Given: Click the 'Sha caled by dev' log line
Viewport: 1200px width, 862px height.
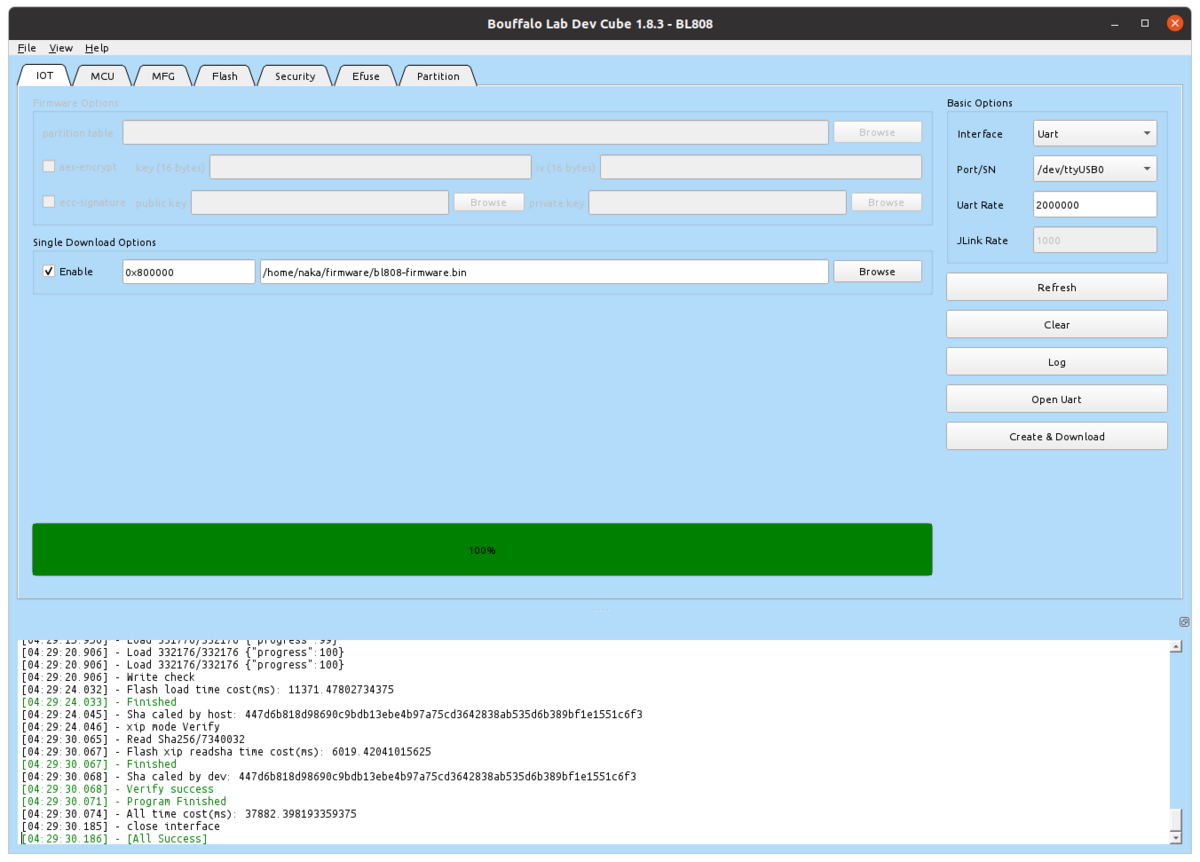Looking at the screenshot, I should pos(329,776).
